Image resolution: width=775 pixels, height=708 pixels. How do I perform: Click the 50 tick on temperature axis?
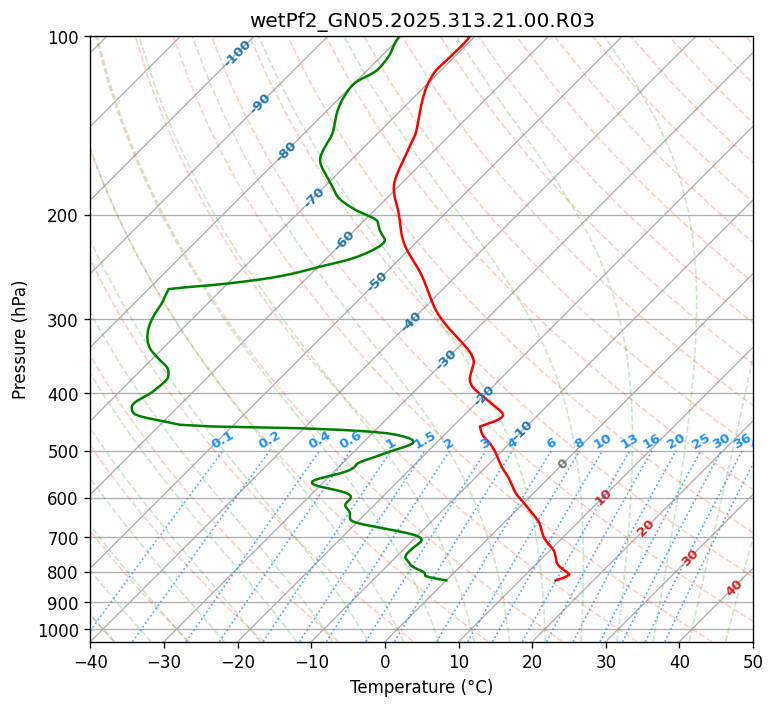tap(753, 661)
